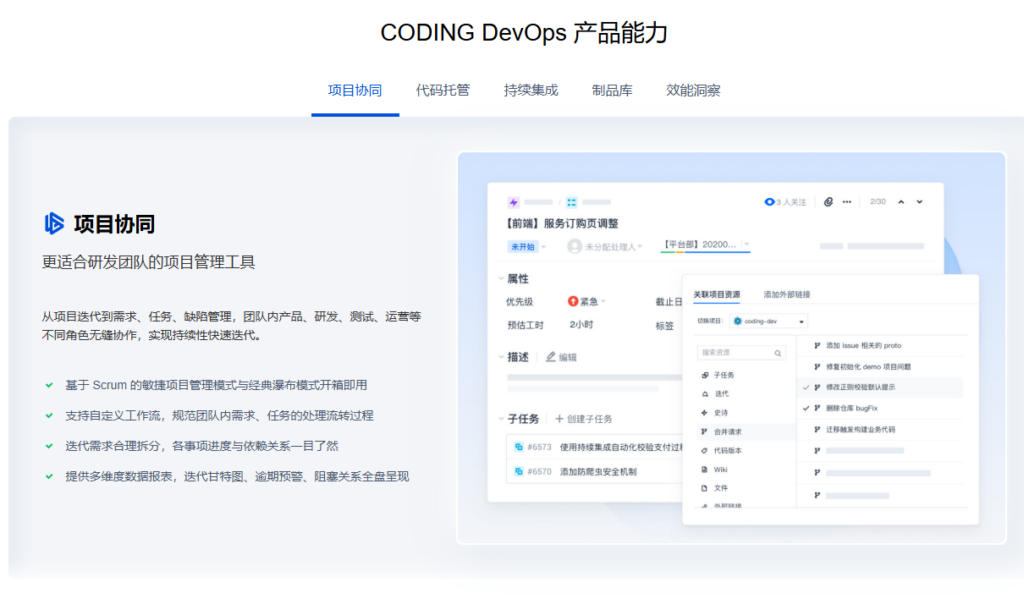Click the 搜索资源 search field

point(741,353)
